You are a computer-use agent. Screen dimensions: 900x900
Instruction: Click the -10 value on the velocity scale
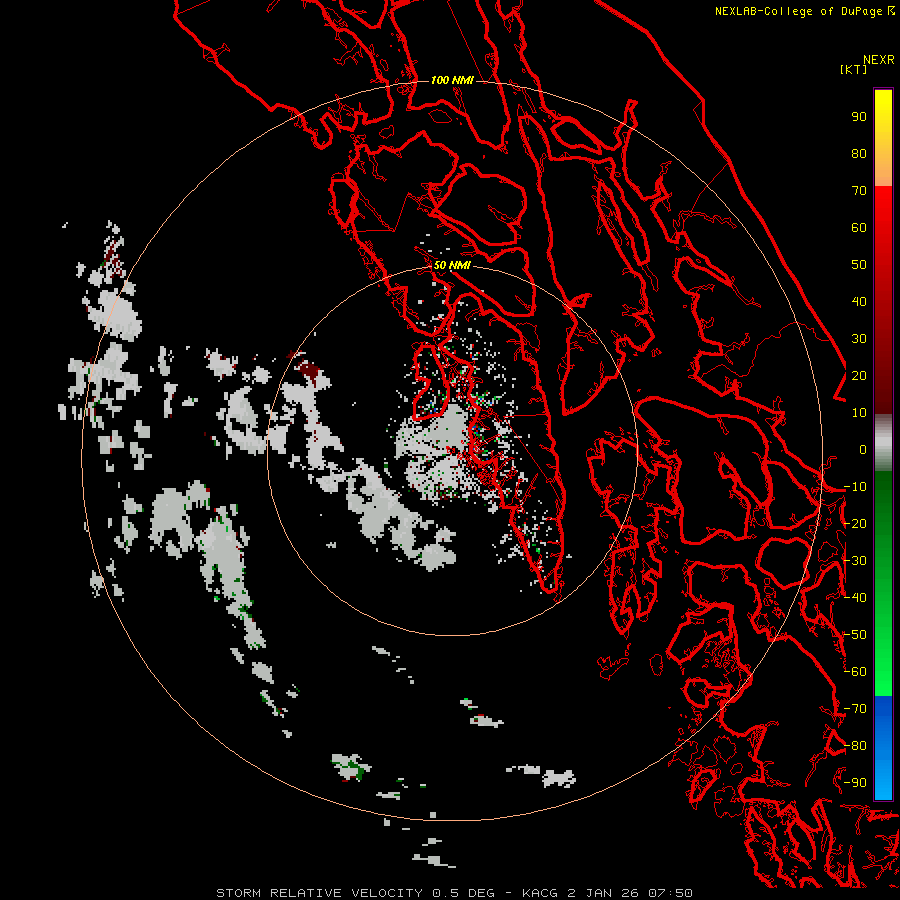(855, 487)
